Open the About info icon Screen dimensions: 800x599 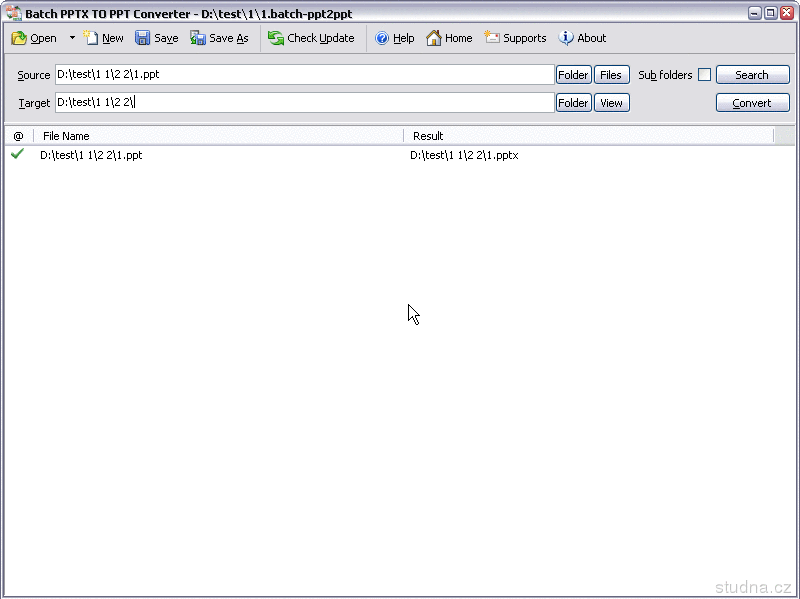[x=565, y=38]
